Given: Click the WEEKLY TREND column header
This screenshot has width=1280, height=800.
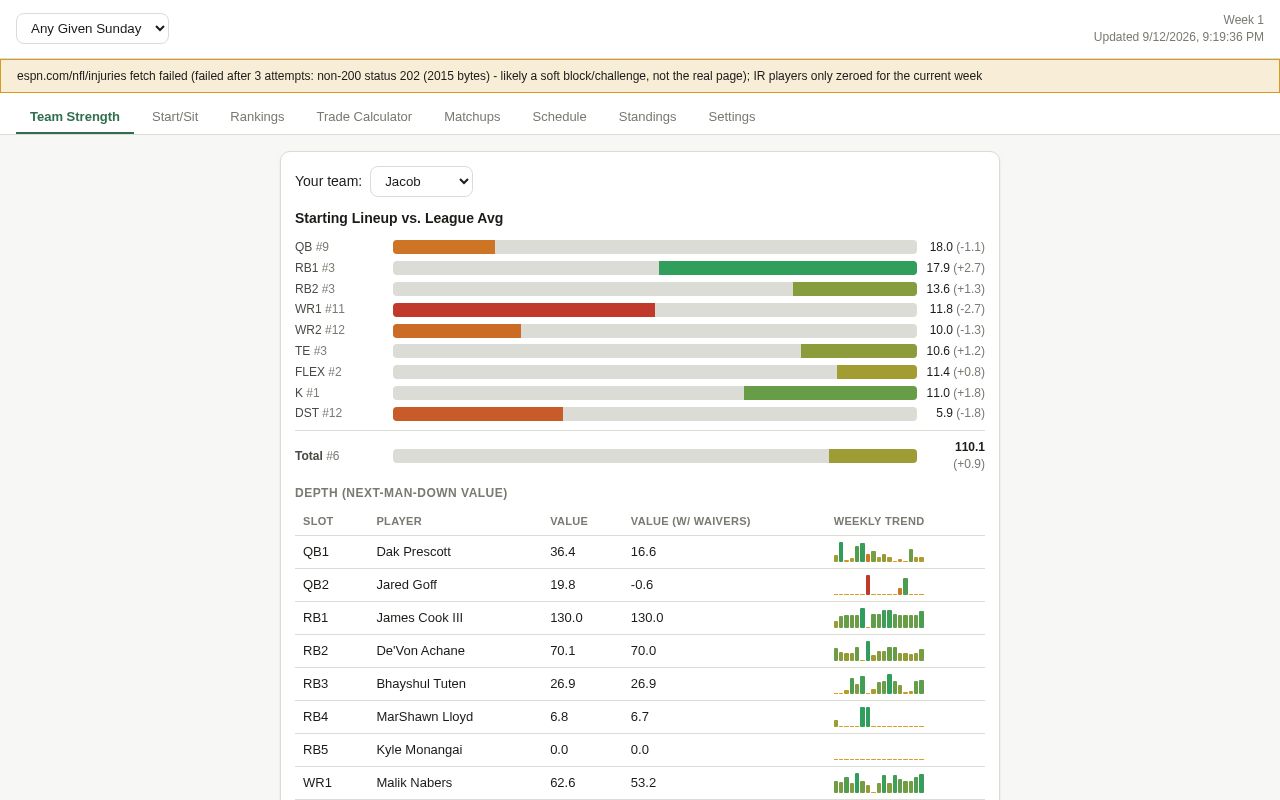Looking at the screenshot, I should 879,521.
